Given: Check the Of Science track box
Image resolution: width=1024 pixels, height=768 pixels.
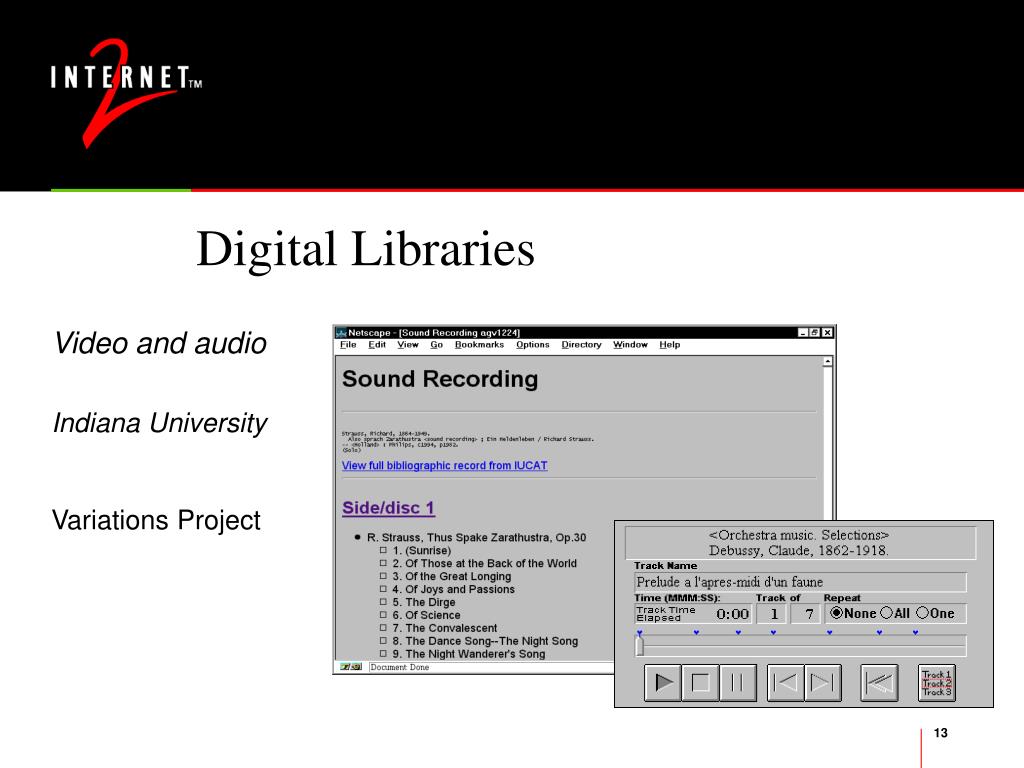Looking at the screenshot, I should click(x=383, y=615).
